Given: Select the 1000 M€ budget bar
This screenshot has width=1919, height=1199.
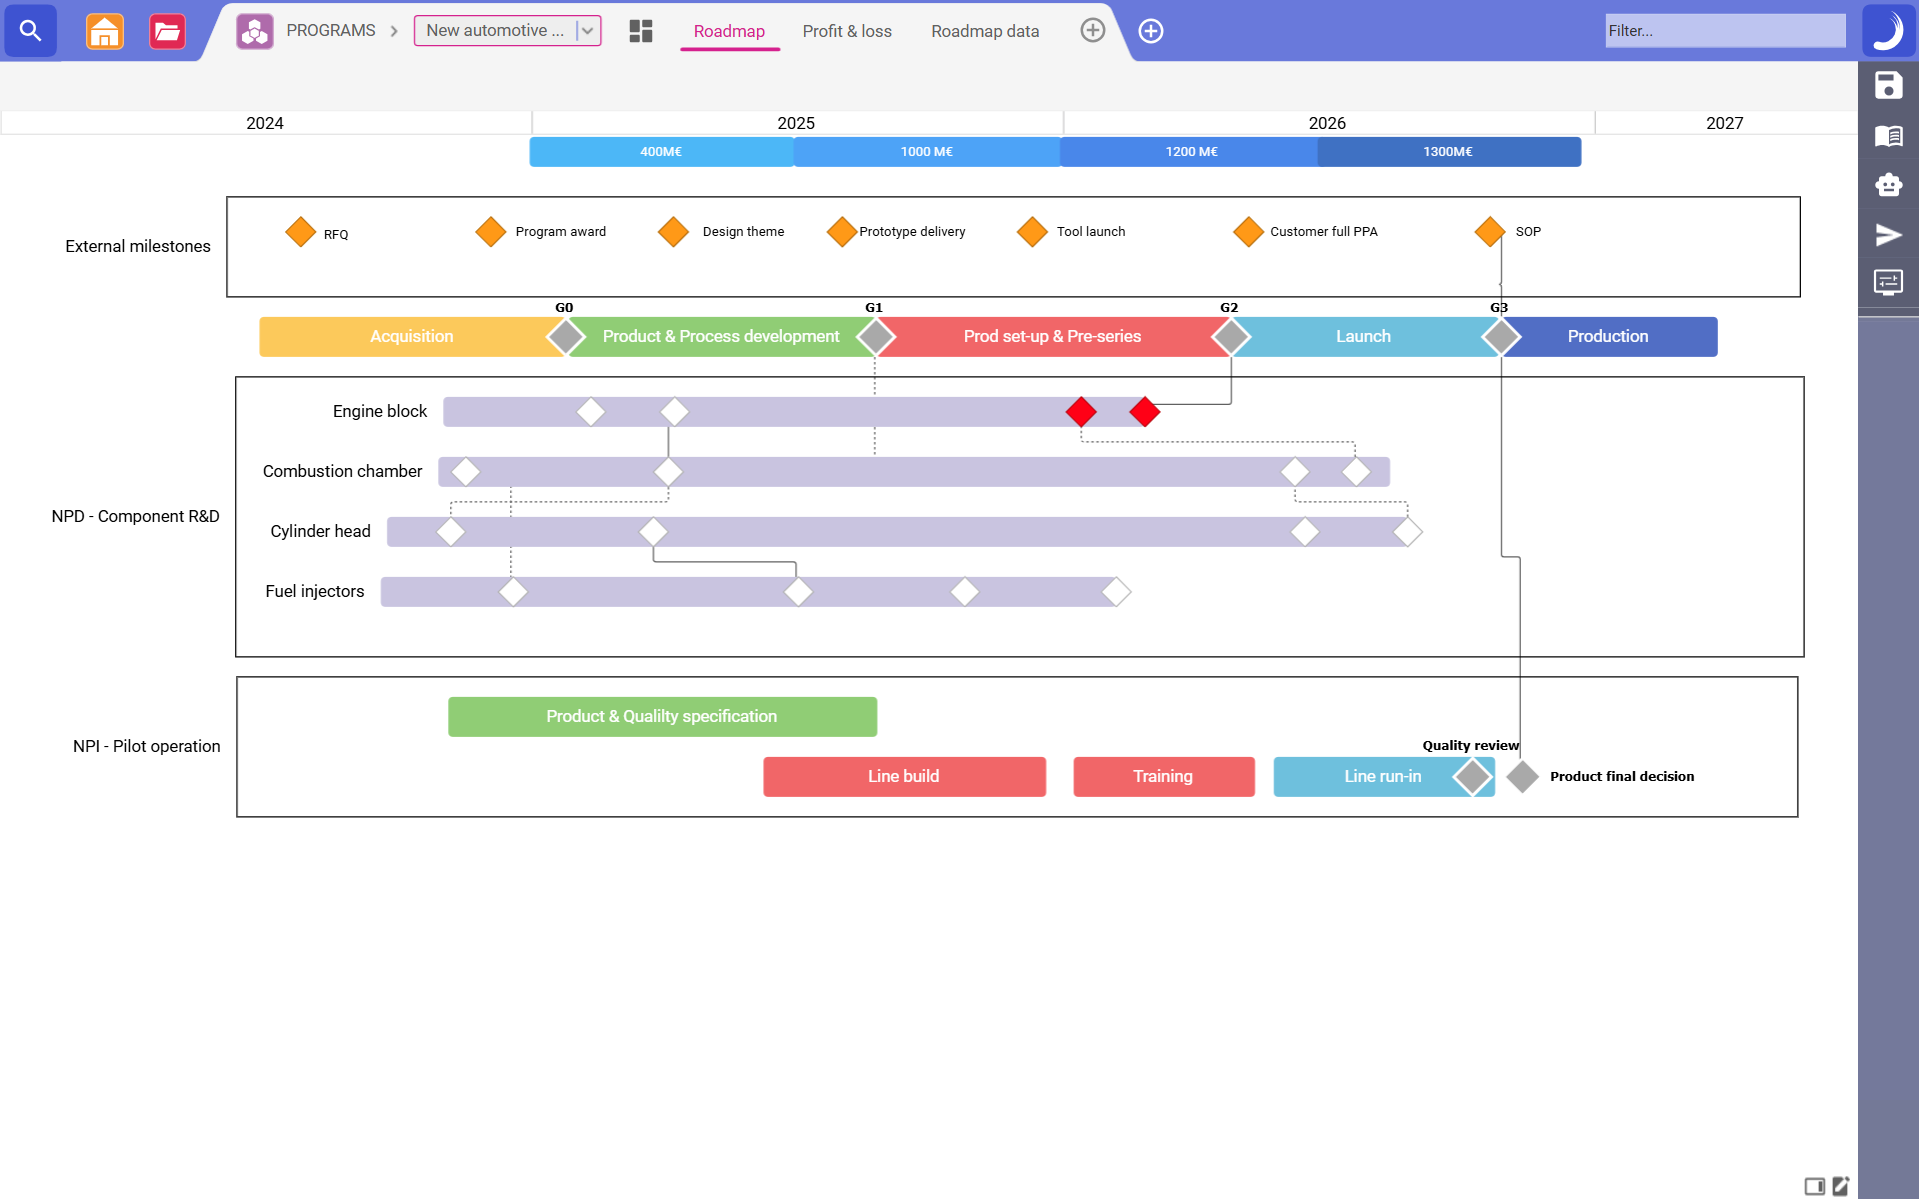Looking at the screenshot, I should click(x=927, y=152).
